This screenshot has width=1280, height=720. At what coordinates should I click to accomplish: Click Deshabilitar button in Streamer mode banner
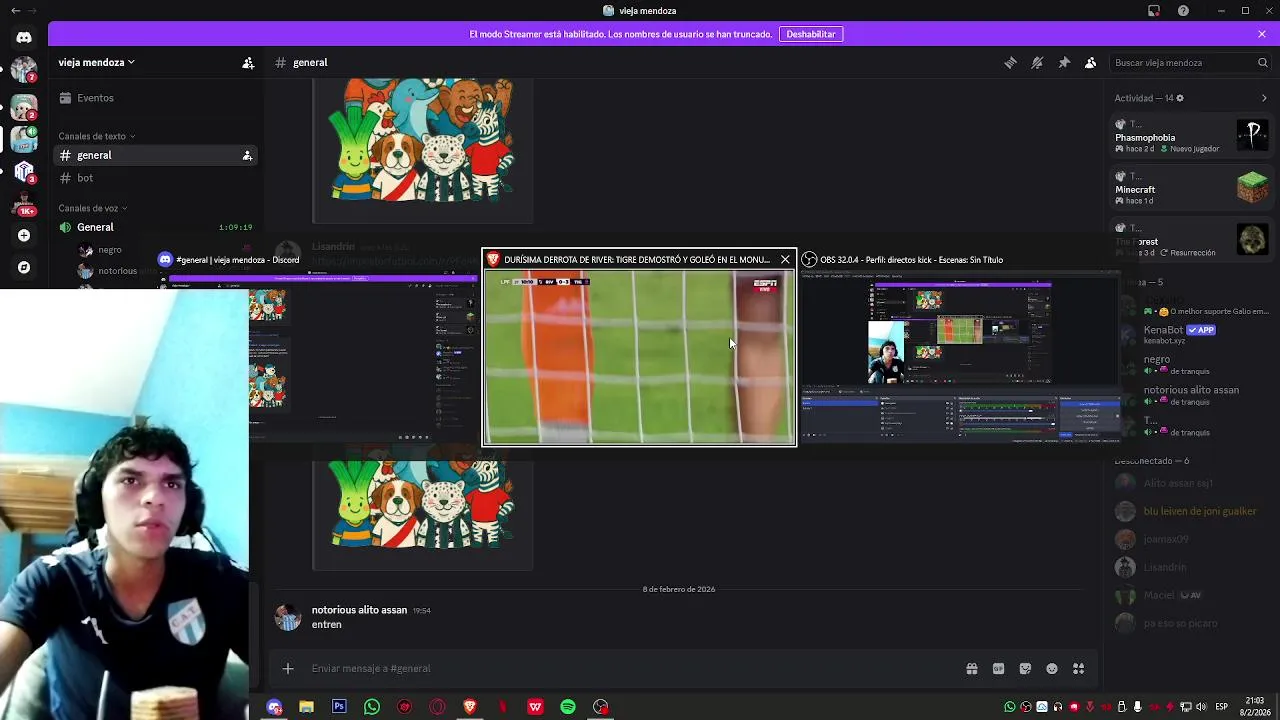[x=811, y=34]
